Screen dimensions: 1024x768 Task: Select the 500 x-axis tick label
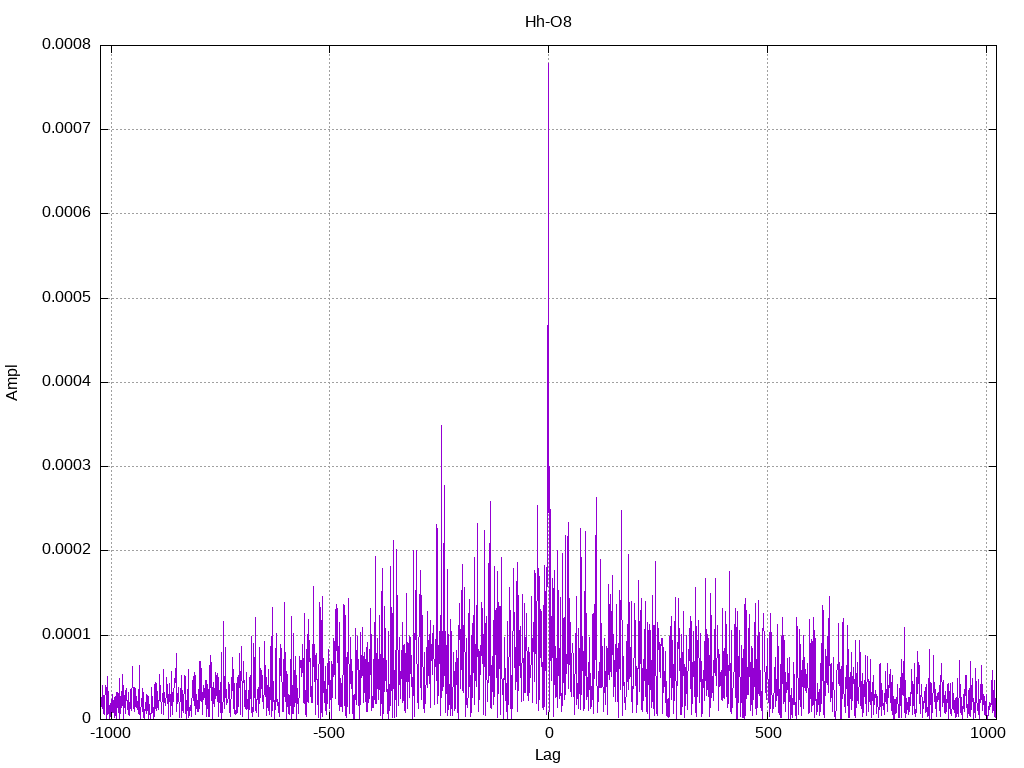point(767,733)
